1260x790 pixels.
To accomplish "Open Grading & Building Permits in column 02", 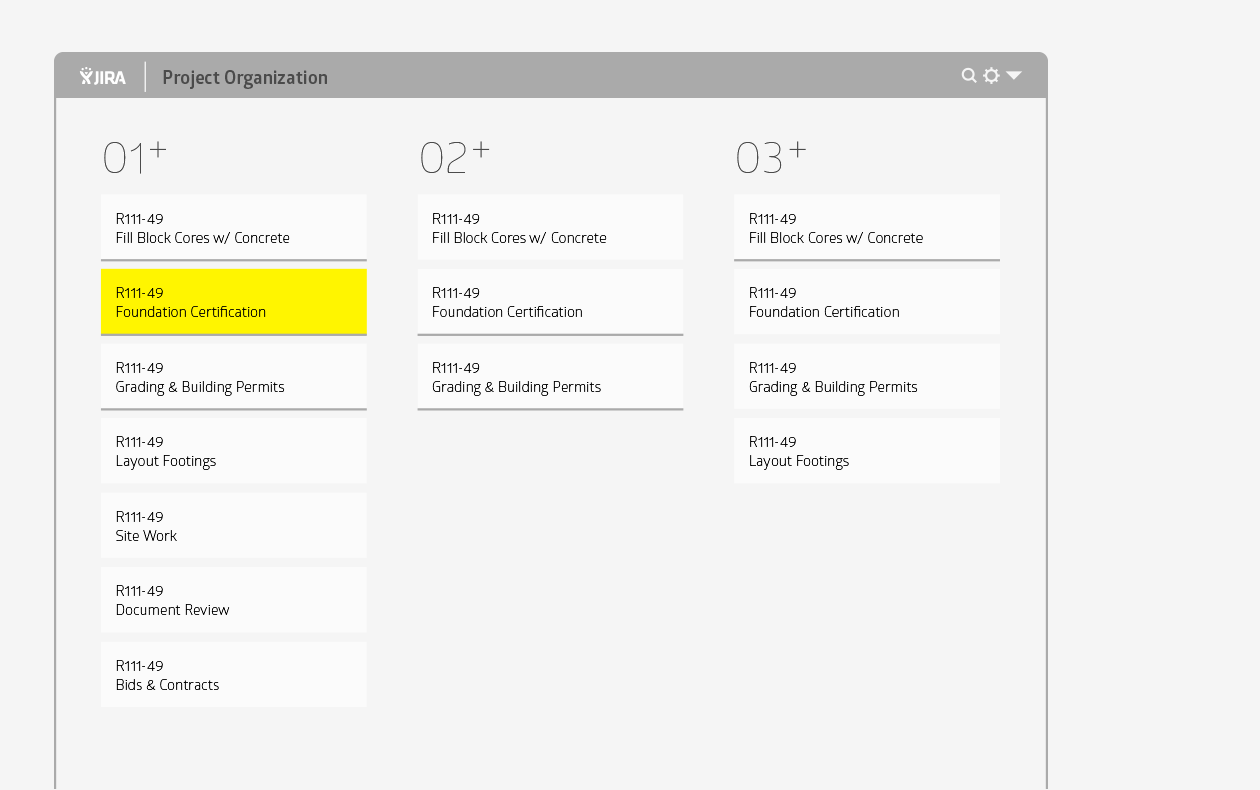I will pyautogui.click(x=550, y=377).
